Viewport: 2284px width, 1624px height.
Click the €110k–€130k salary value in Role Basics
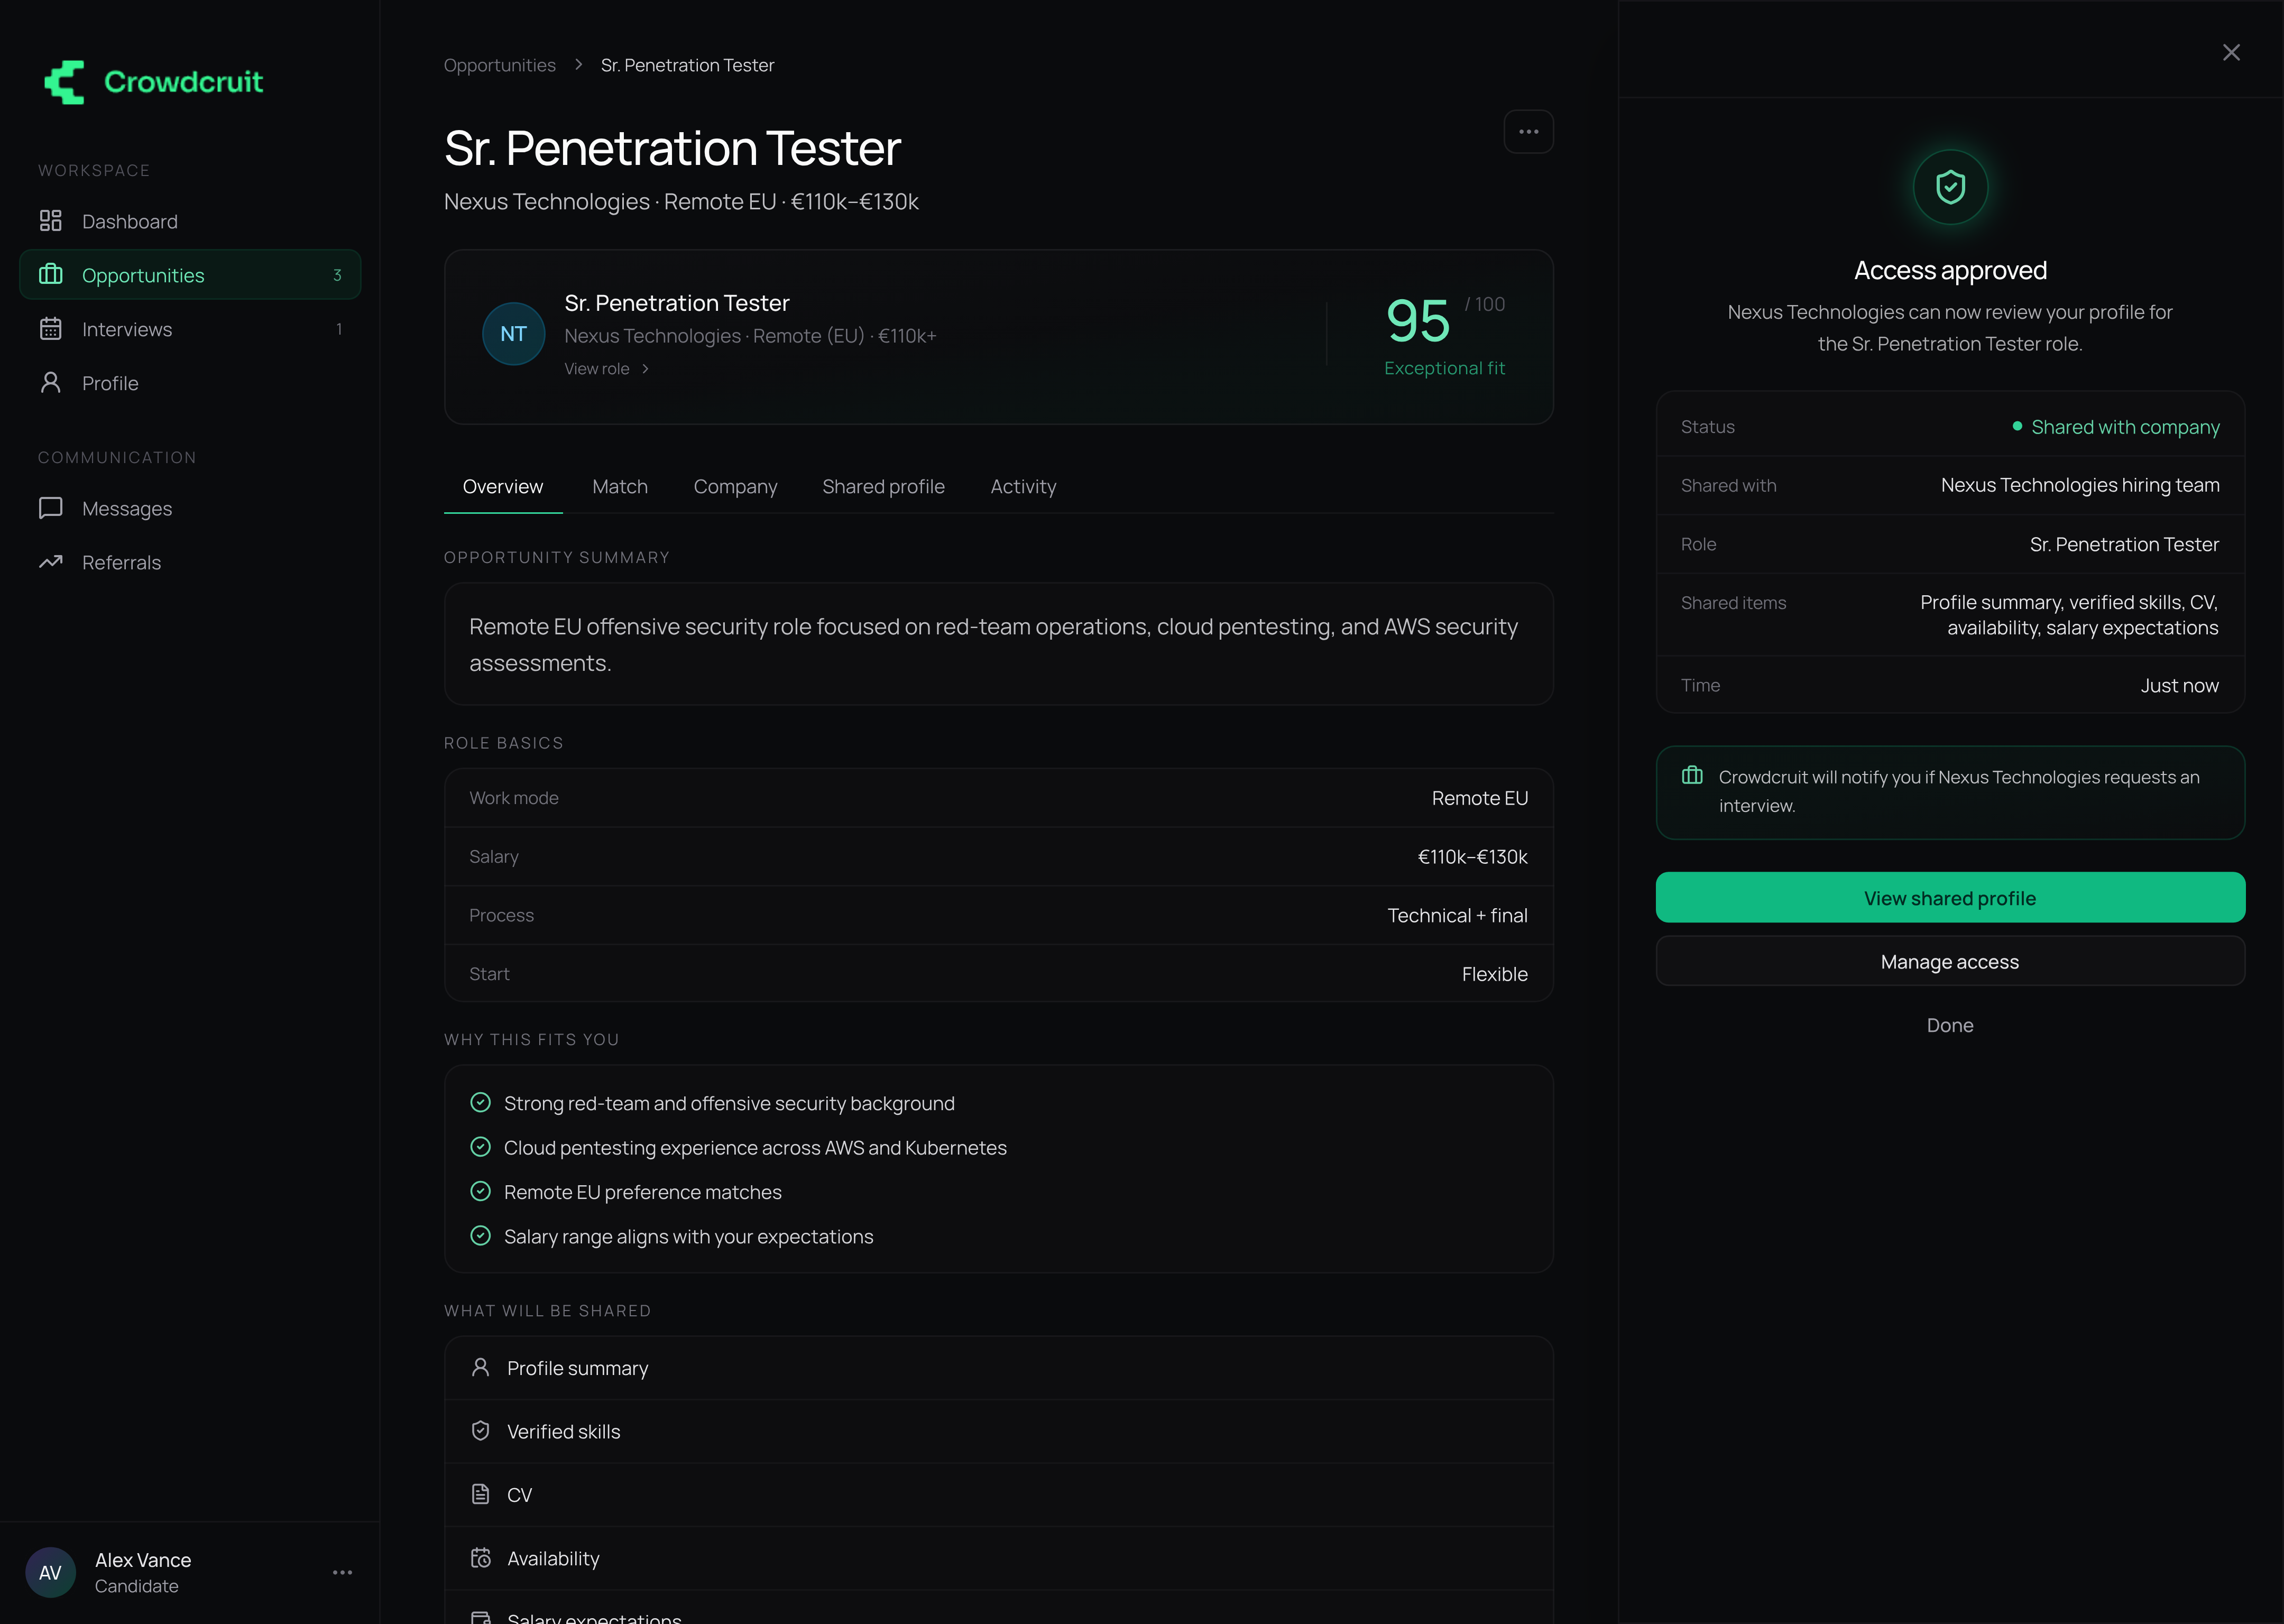click(1472, 857)
